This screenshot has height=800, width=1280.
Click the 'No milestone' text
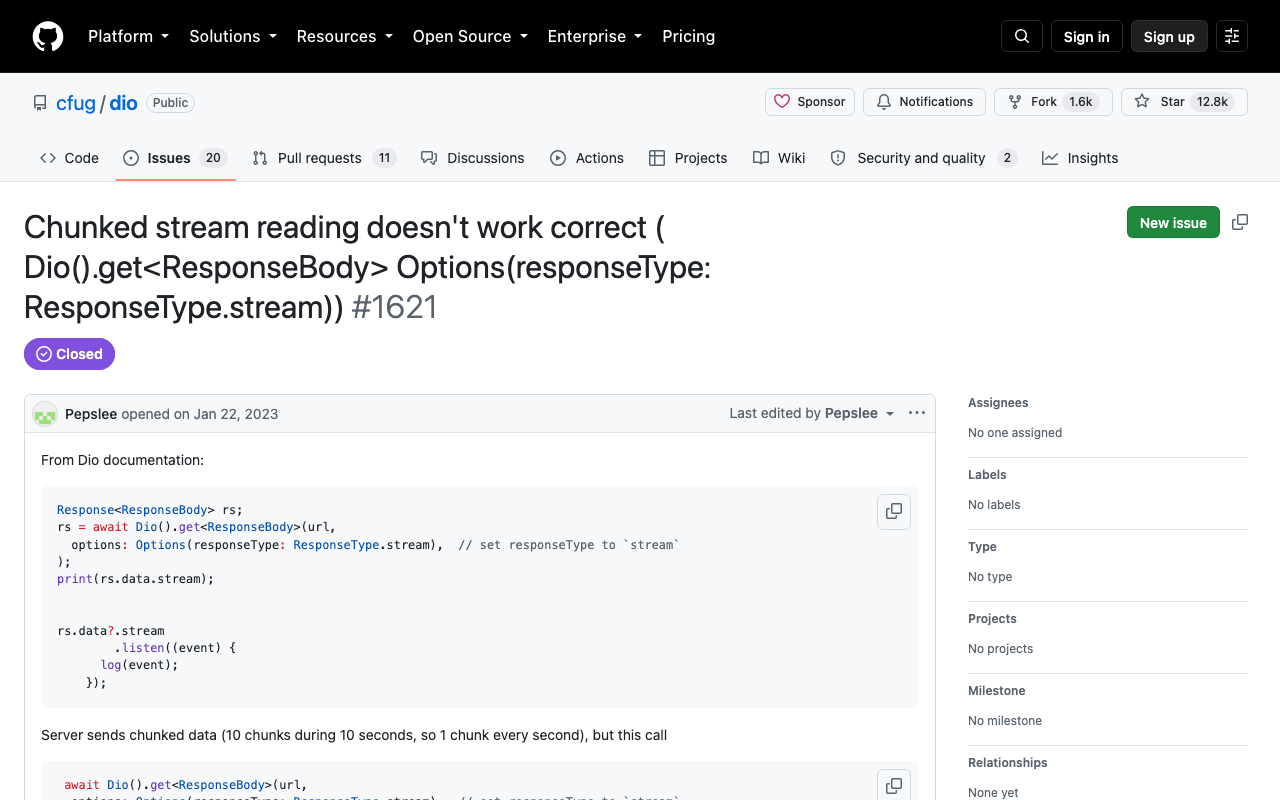point(1005,721)
